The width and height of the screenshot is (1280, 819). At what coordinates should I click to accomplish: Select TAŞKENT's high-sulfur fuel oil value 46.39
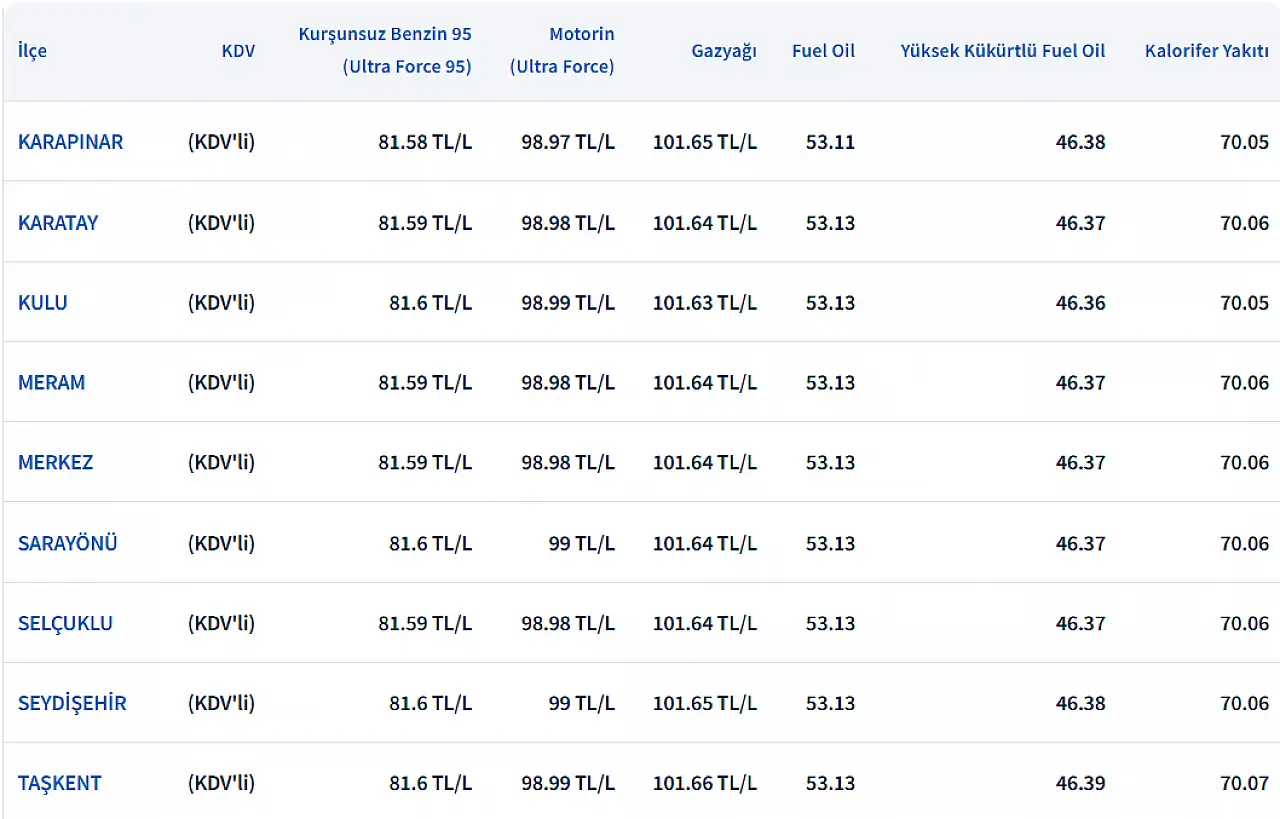[1081, 784]
